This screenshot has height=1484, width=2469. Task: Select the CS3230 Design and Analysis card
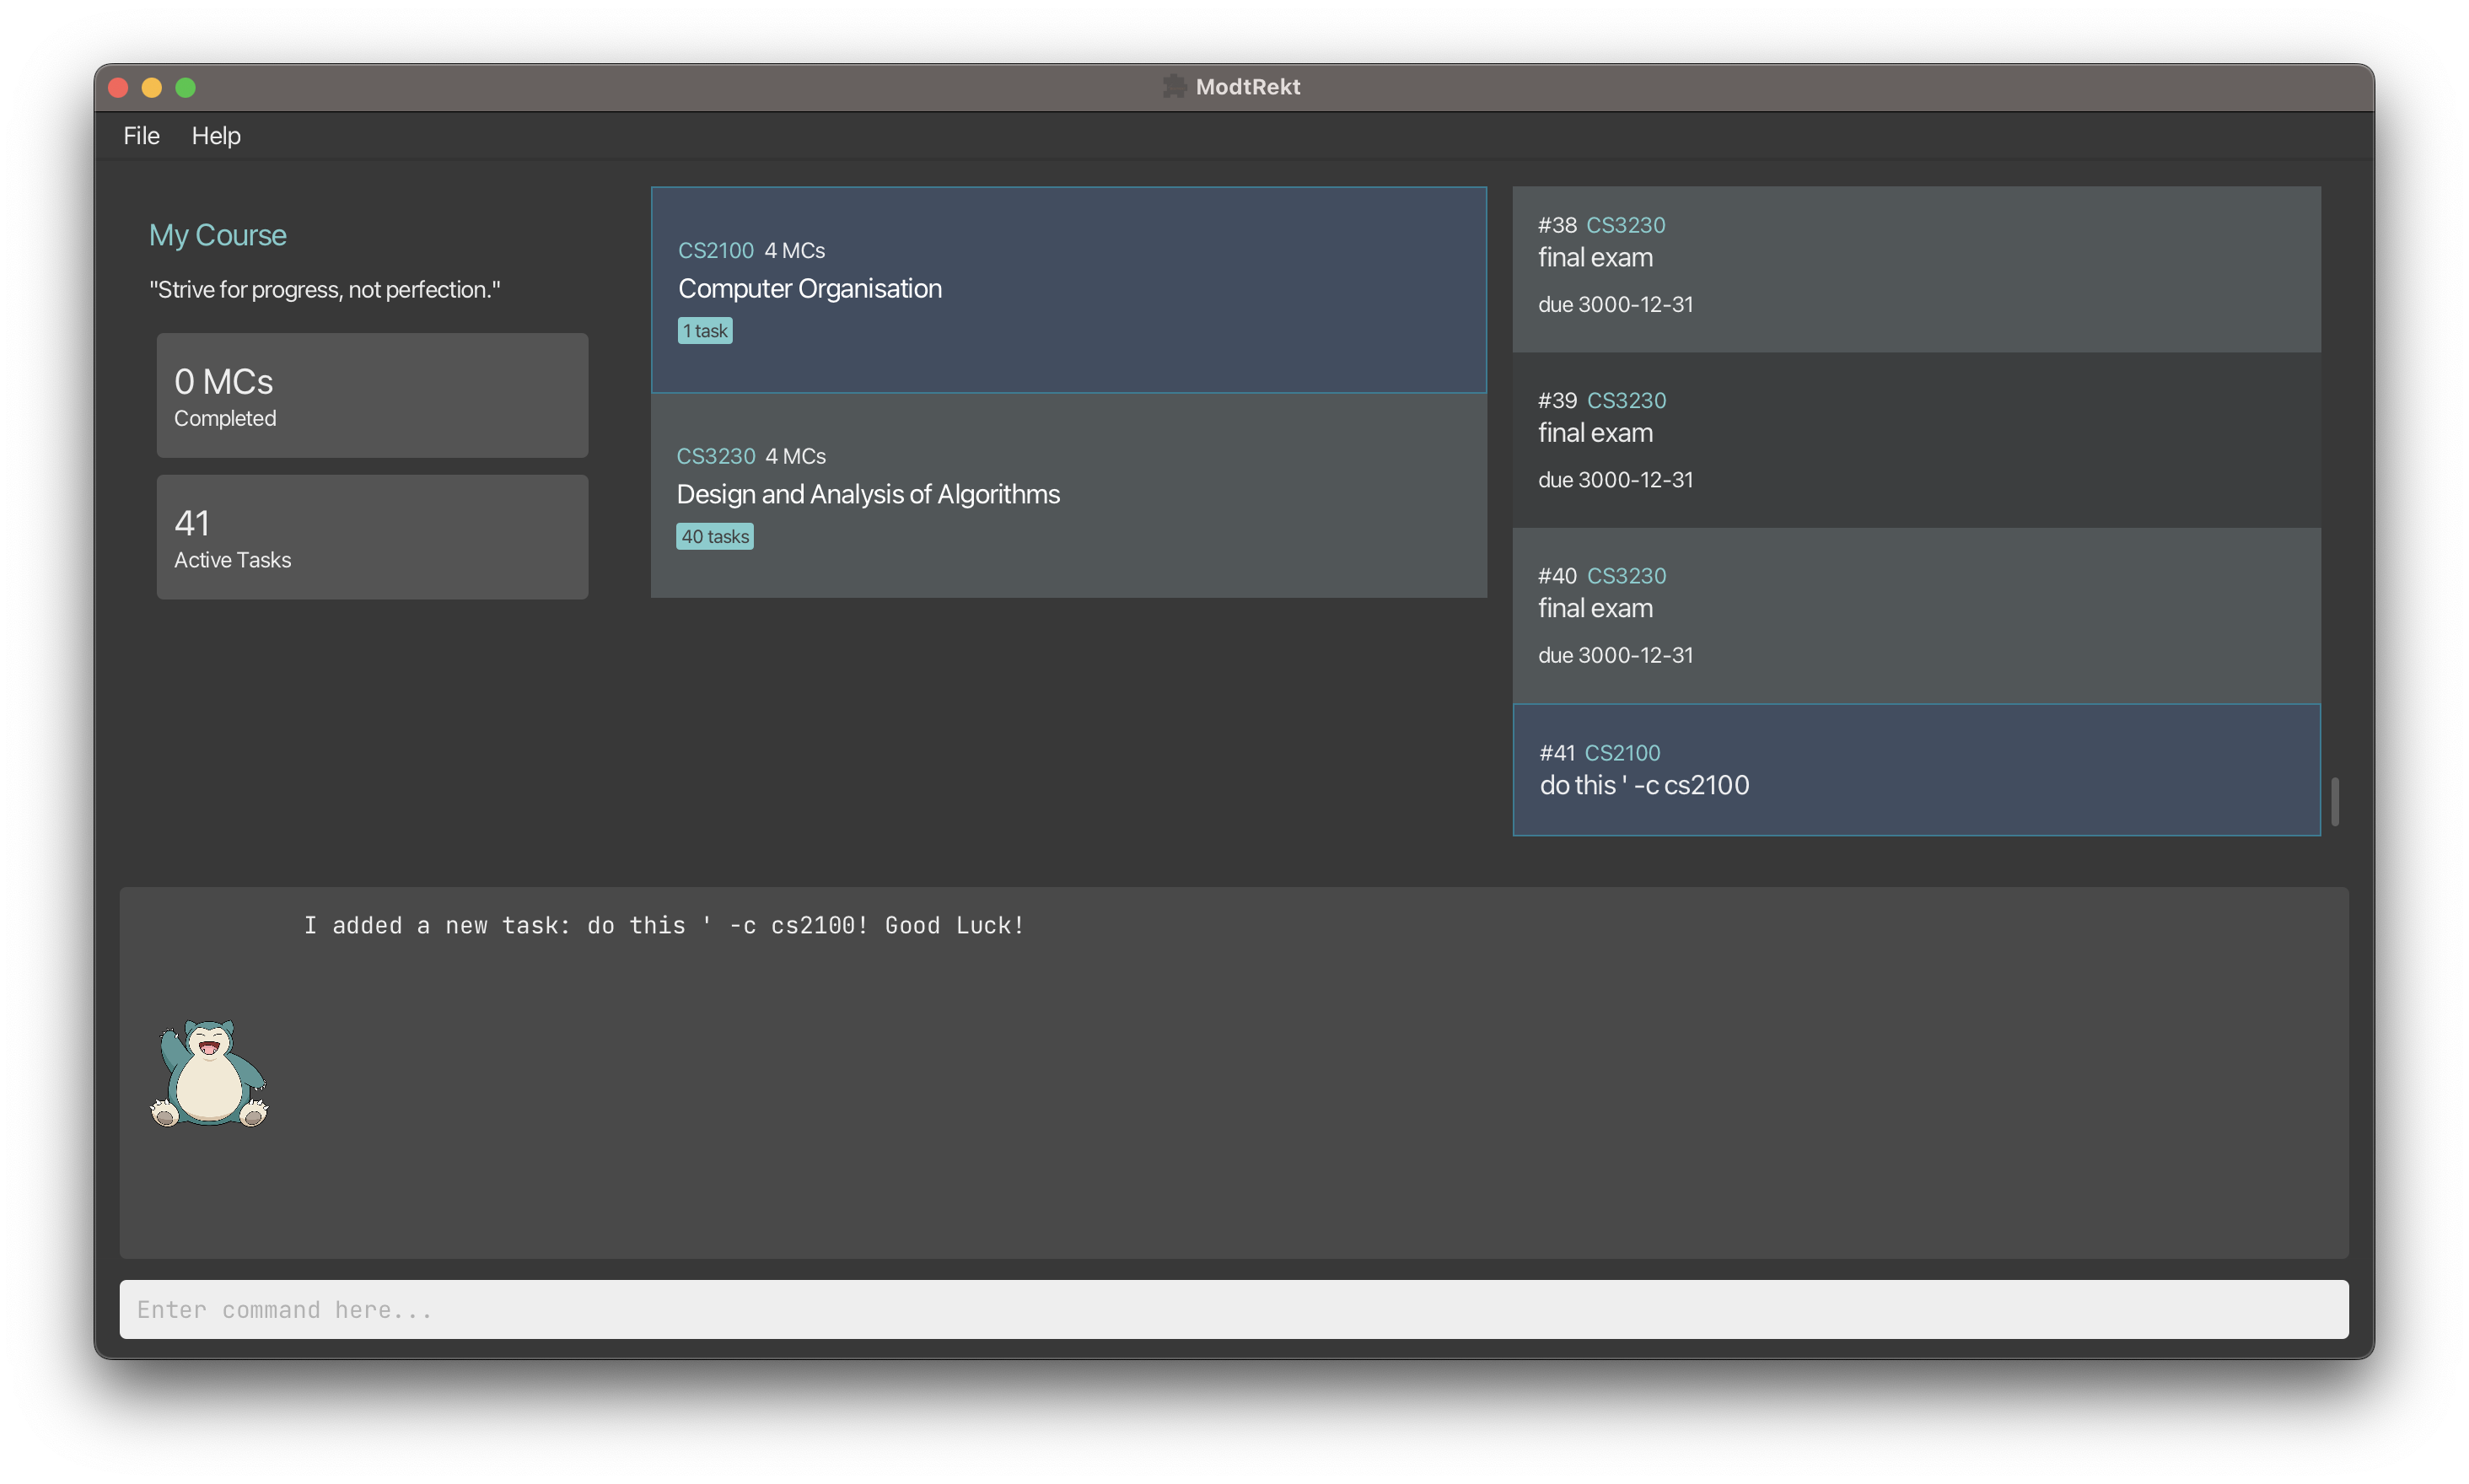pos(1068,496)
